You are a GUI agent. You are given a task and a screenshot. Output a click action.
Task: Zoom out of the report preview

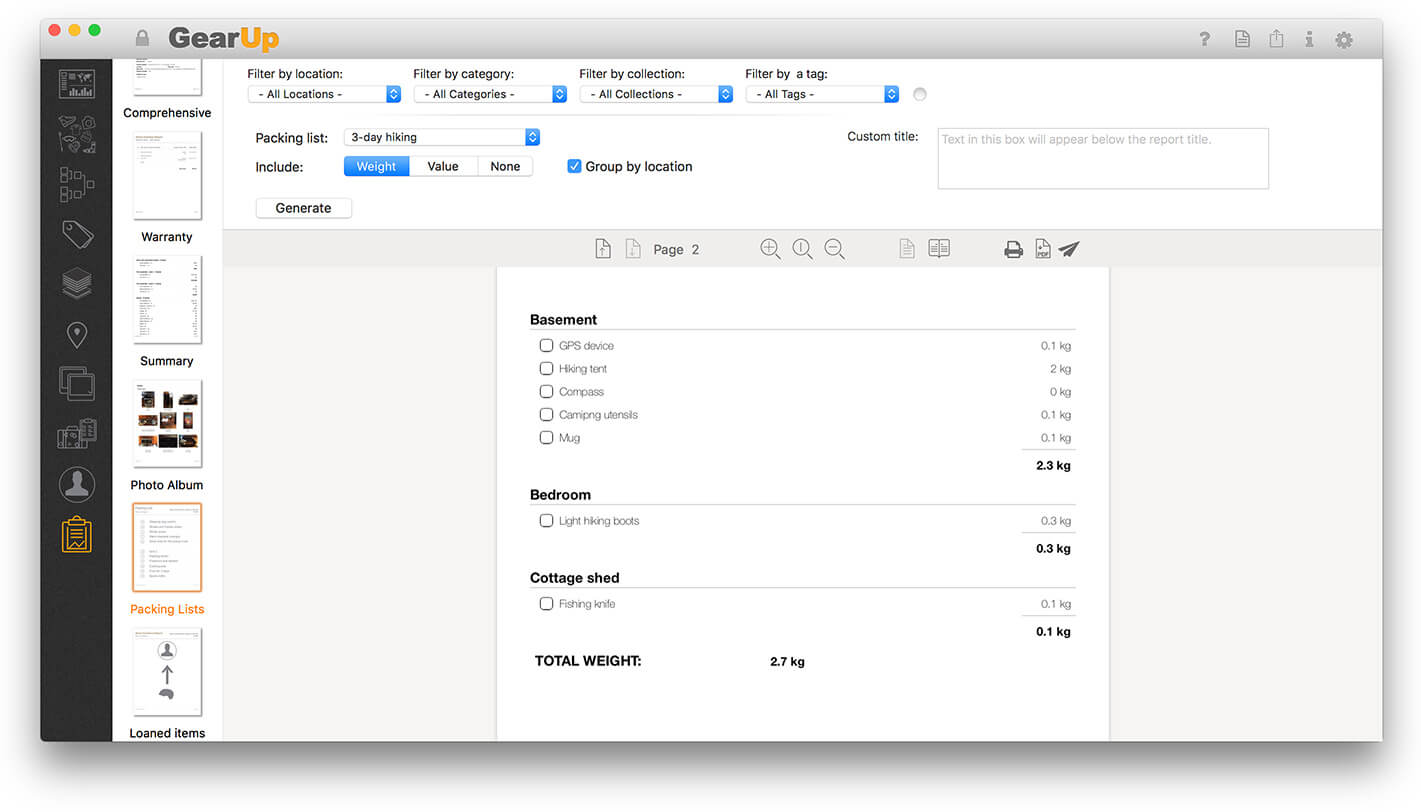pyautogui.click(x=834, y=250)
